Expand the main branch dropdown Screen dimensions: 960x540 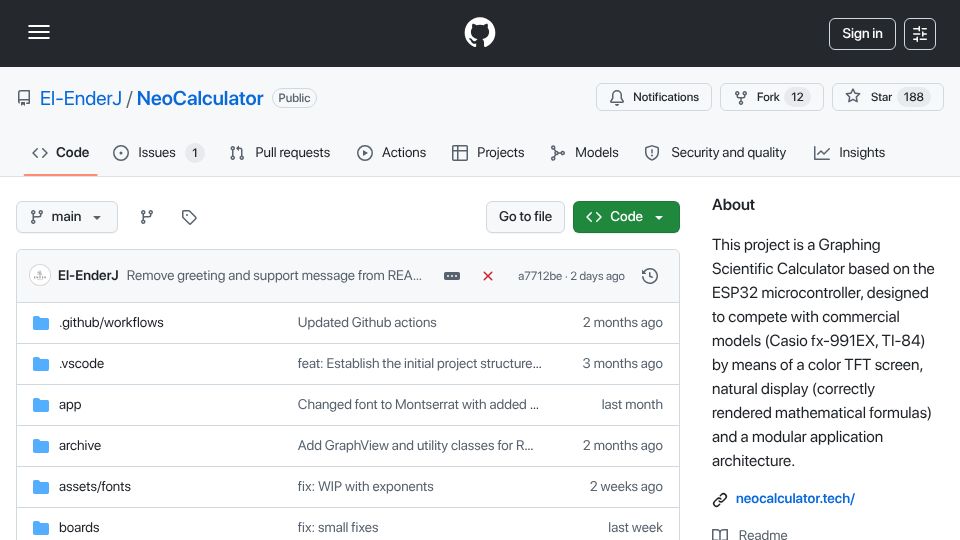[67, 217]
